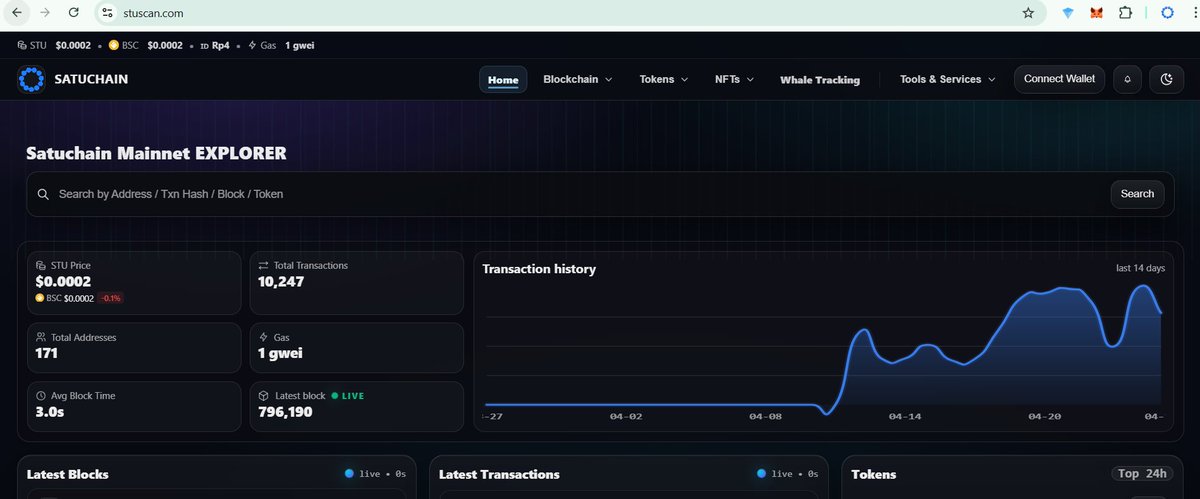
Task: Click the Avg Block Time clock icon
Action: tap(40, 396)
